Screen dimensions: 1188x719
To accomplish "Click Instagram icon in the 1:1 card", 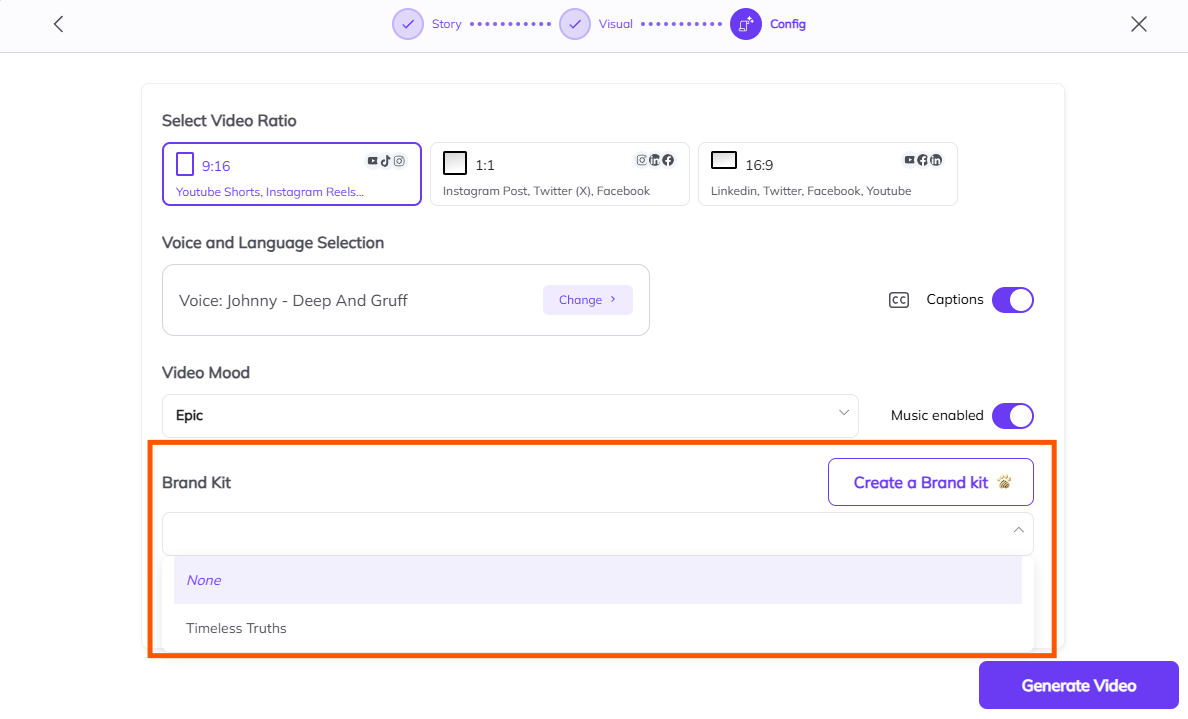I will [642, 160].
